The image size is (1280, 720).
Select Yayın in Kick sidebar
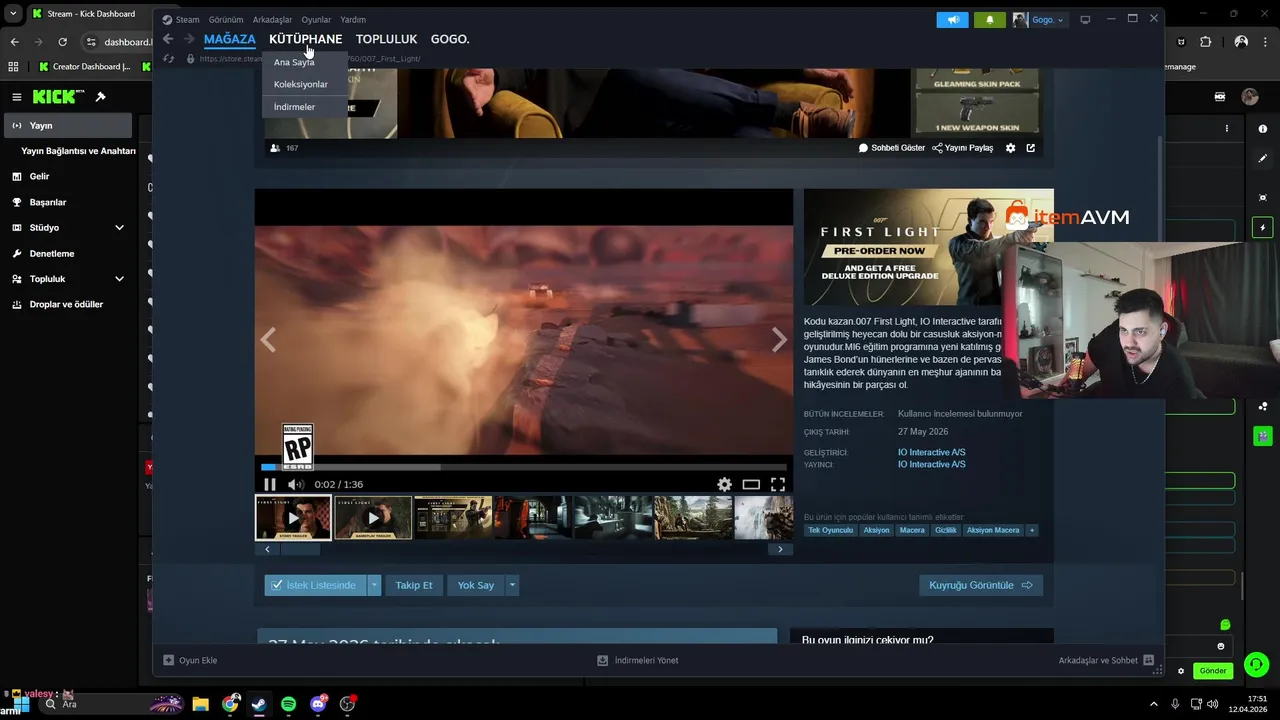[x=67, y=126]
